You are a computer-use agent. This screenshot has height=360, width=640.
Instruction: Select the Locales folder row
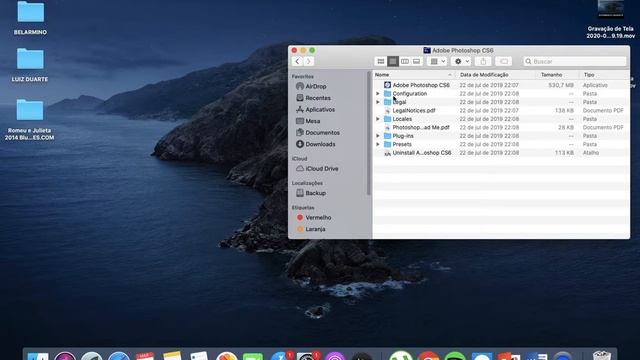click(501, 119)
